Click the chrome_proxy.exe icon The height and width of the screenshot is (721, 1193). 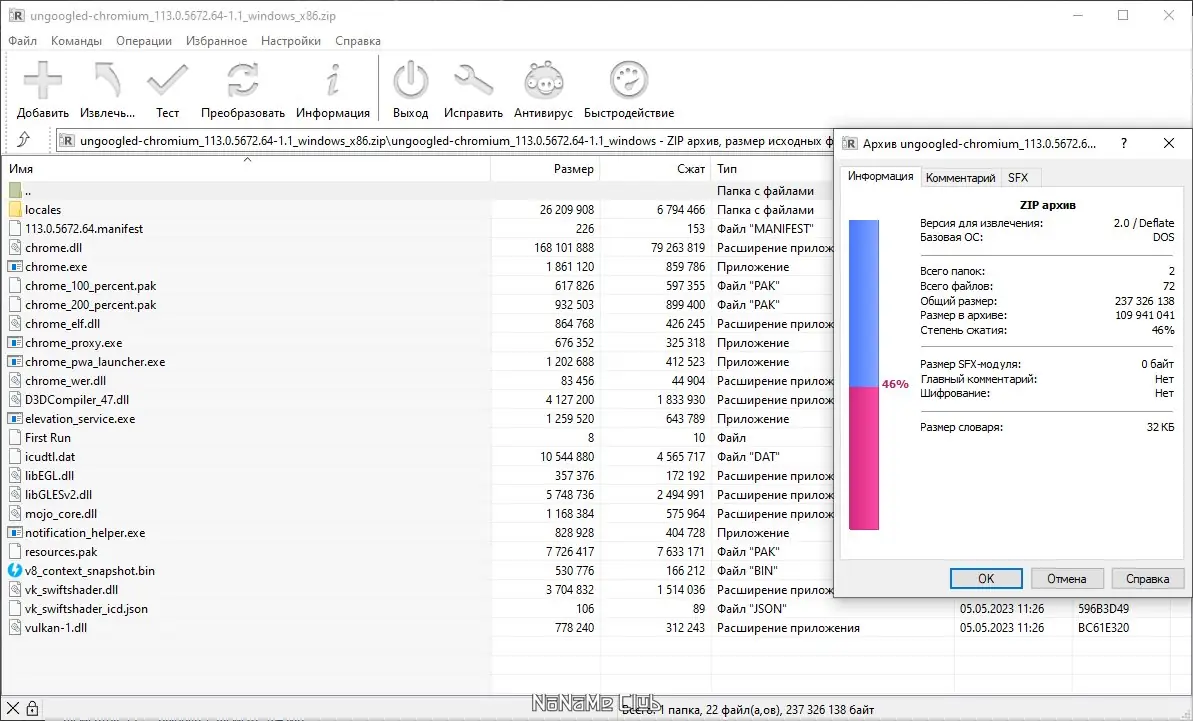point(15,343)
